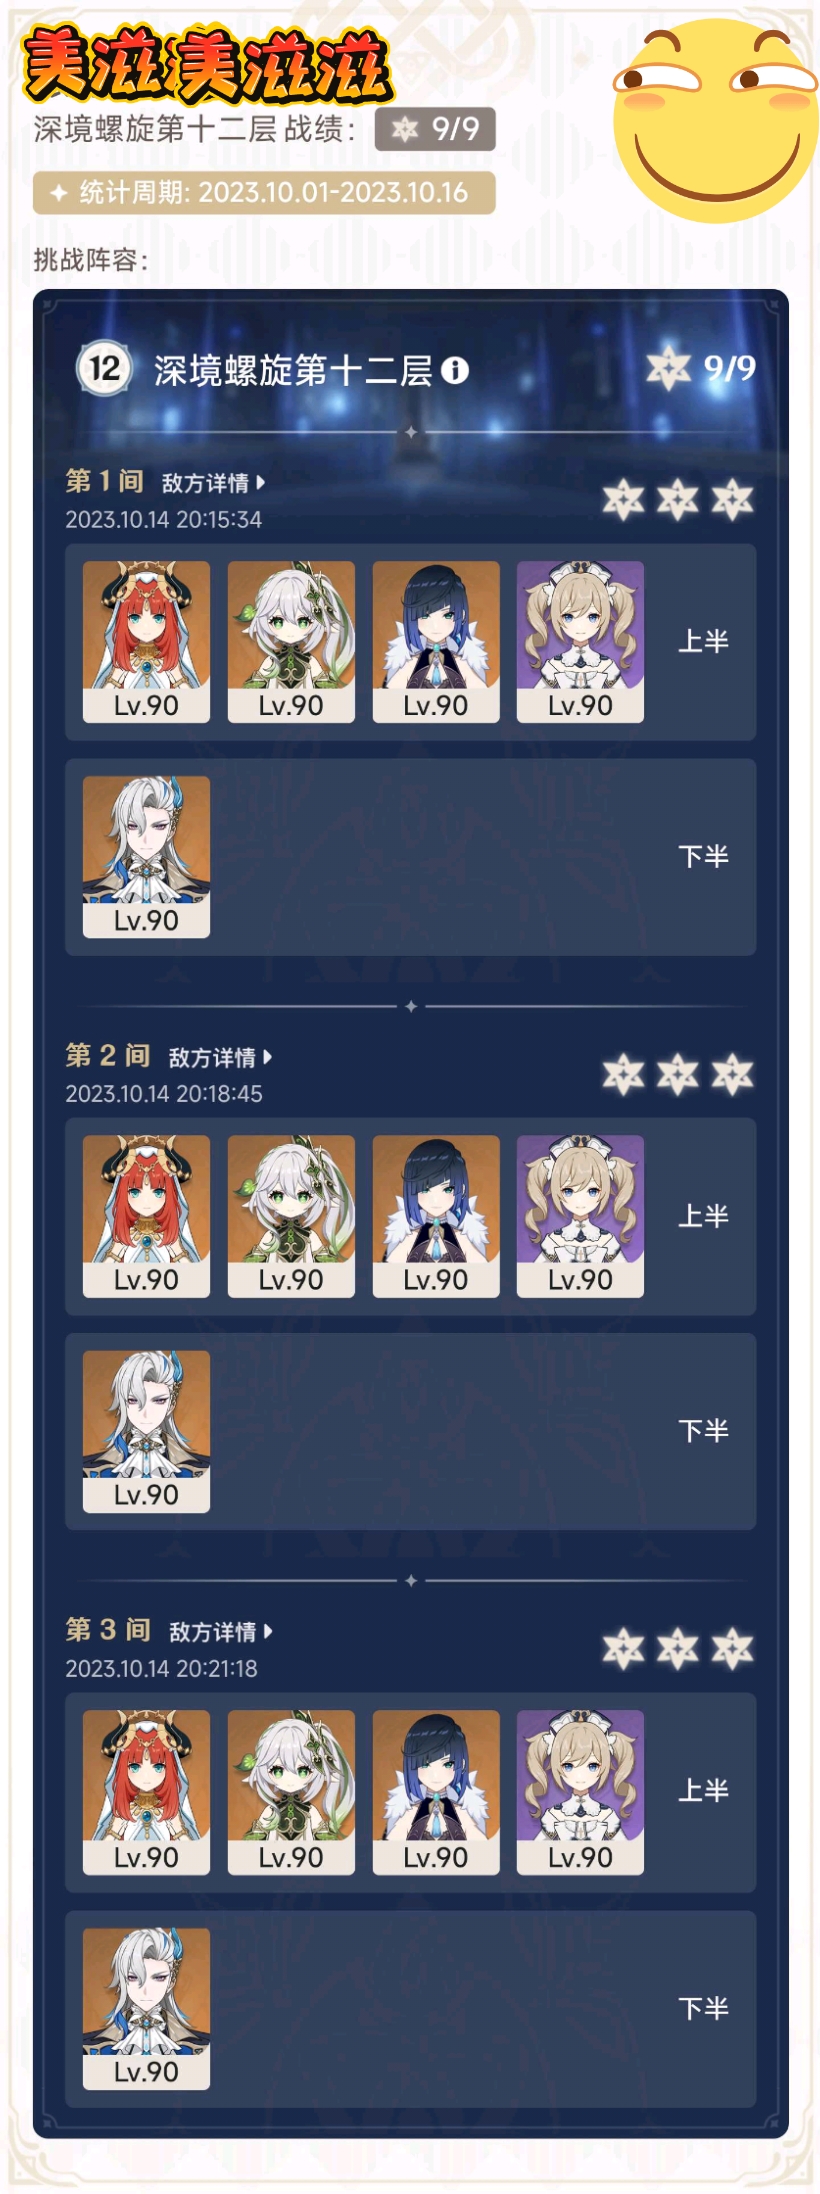Select Yelan's portrait in chamber 2's first half
The height and width of the screenshot is (2194, 820).
tap(436, 1217)
